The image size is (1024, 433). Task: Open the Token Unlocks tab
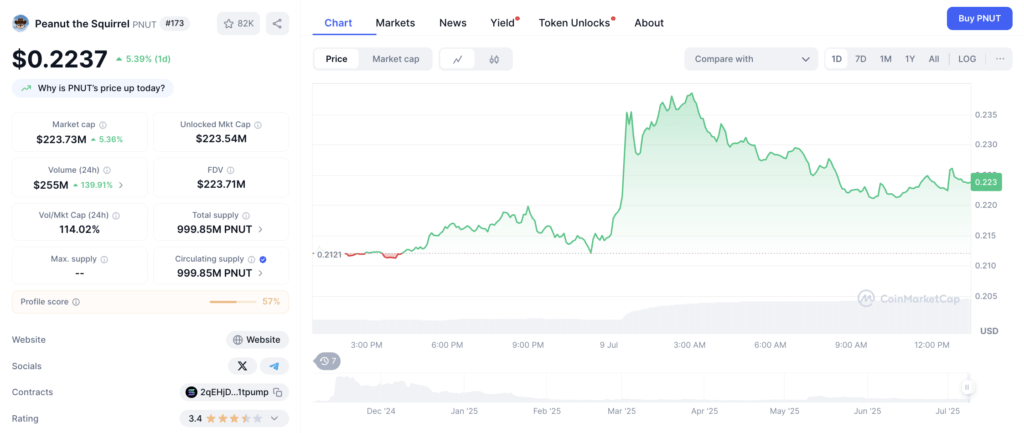pyautogui.click(x=575, y=23)
